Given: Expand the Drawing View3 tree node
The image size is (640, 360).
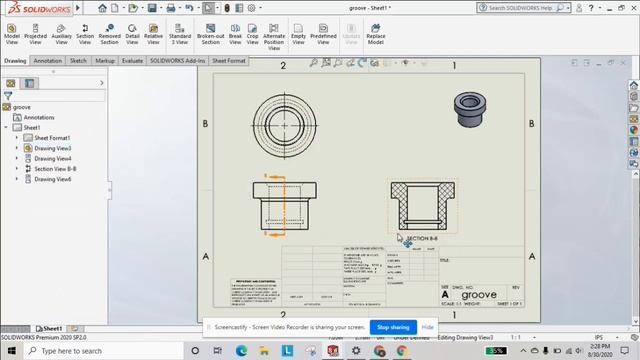Looking at the screenshot, I should click(x=17, y=148).
